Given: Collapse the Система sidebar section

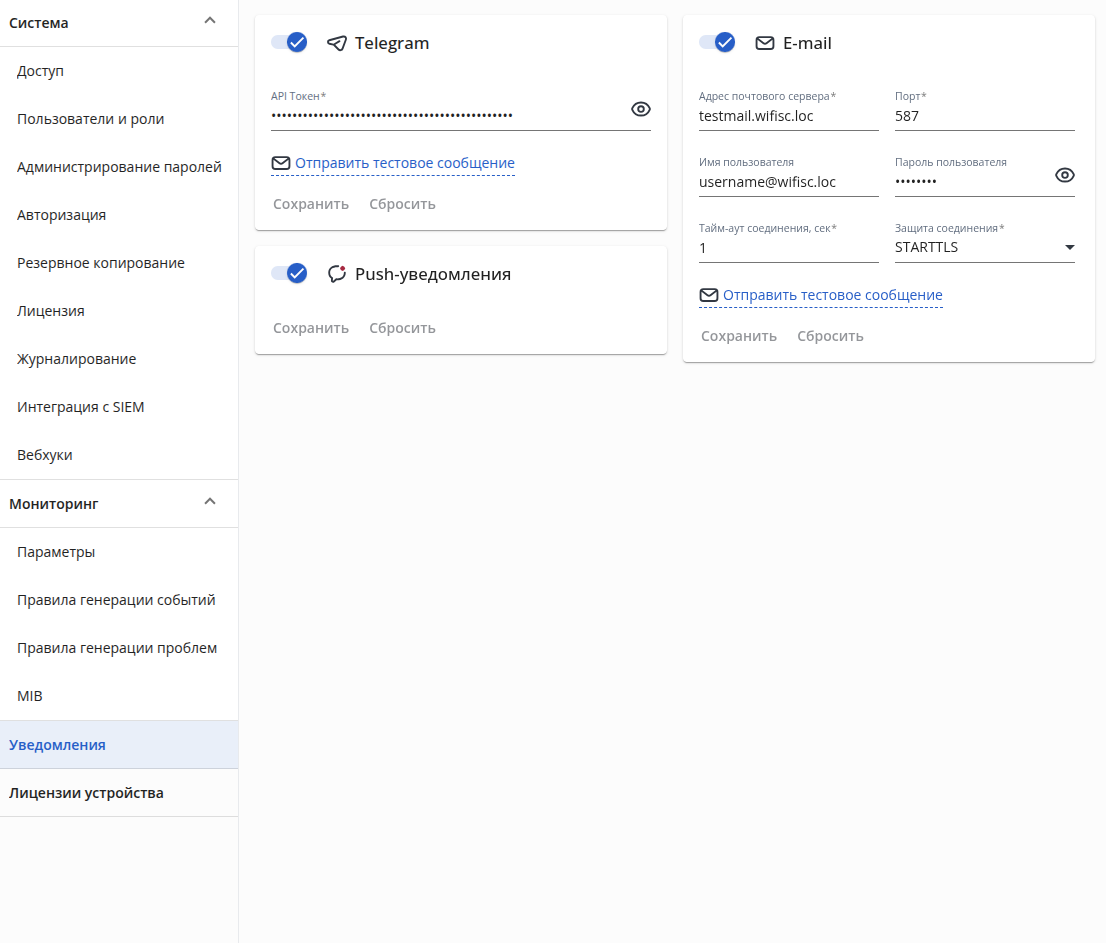Looking at the screenshot, I should (x=209, y=20).
